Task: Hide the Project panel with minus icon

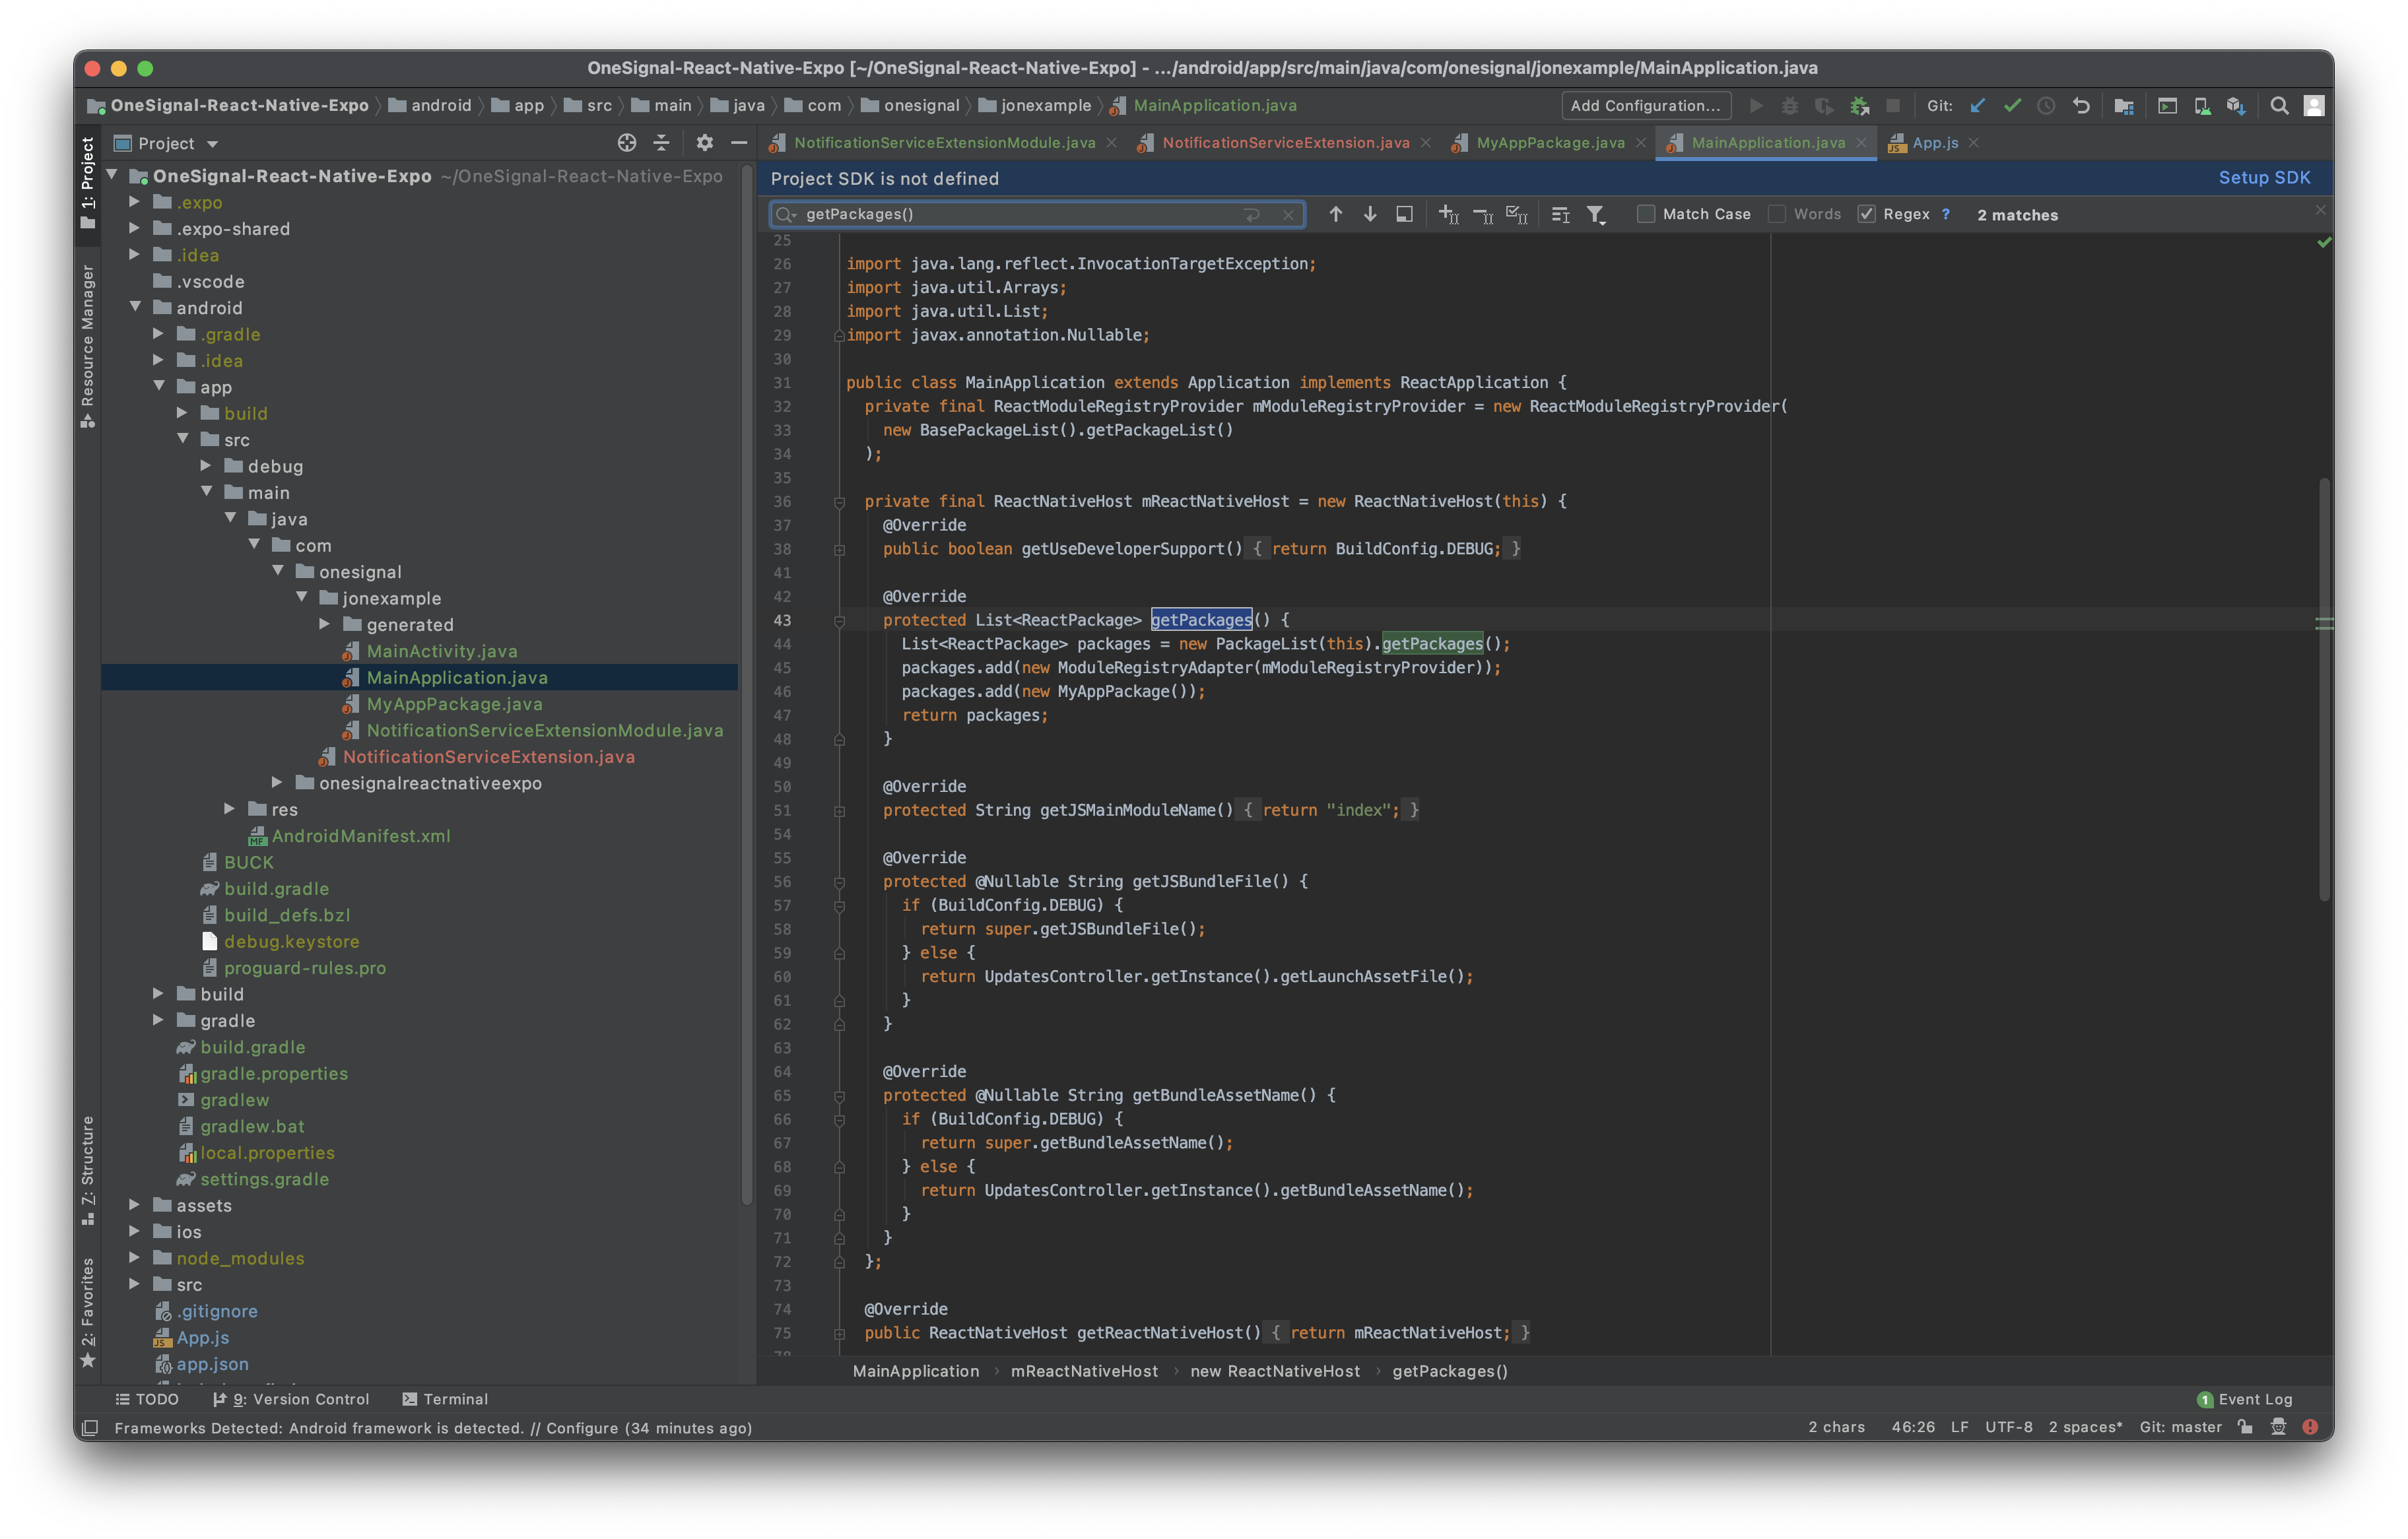Action: tap(739, 143)
